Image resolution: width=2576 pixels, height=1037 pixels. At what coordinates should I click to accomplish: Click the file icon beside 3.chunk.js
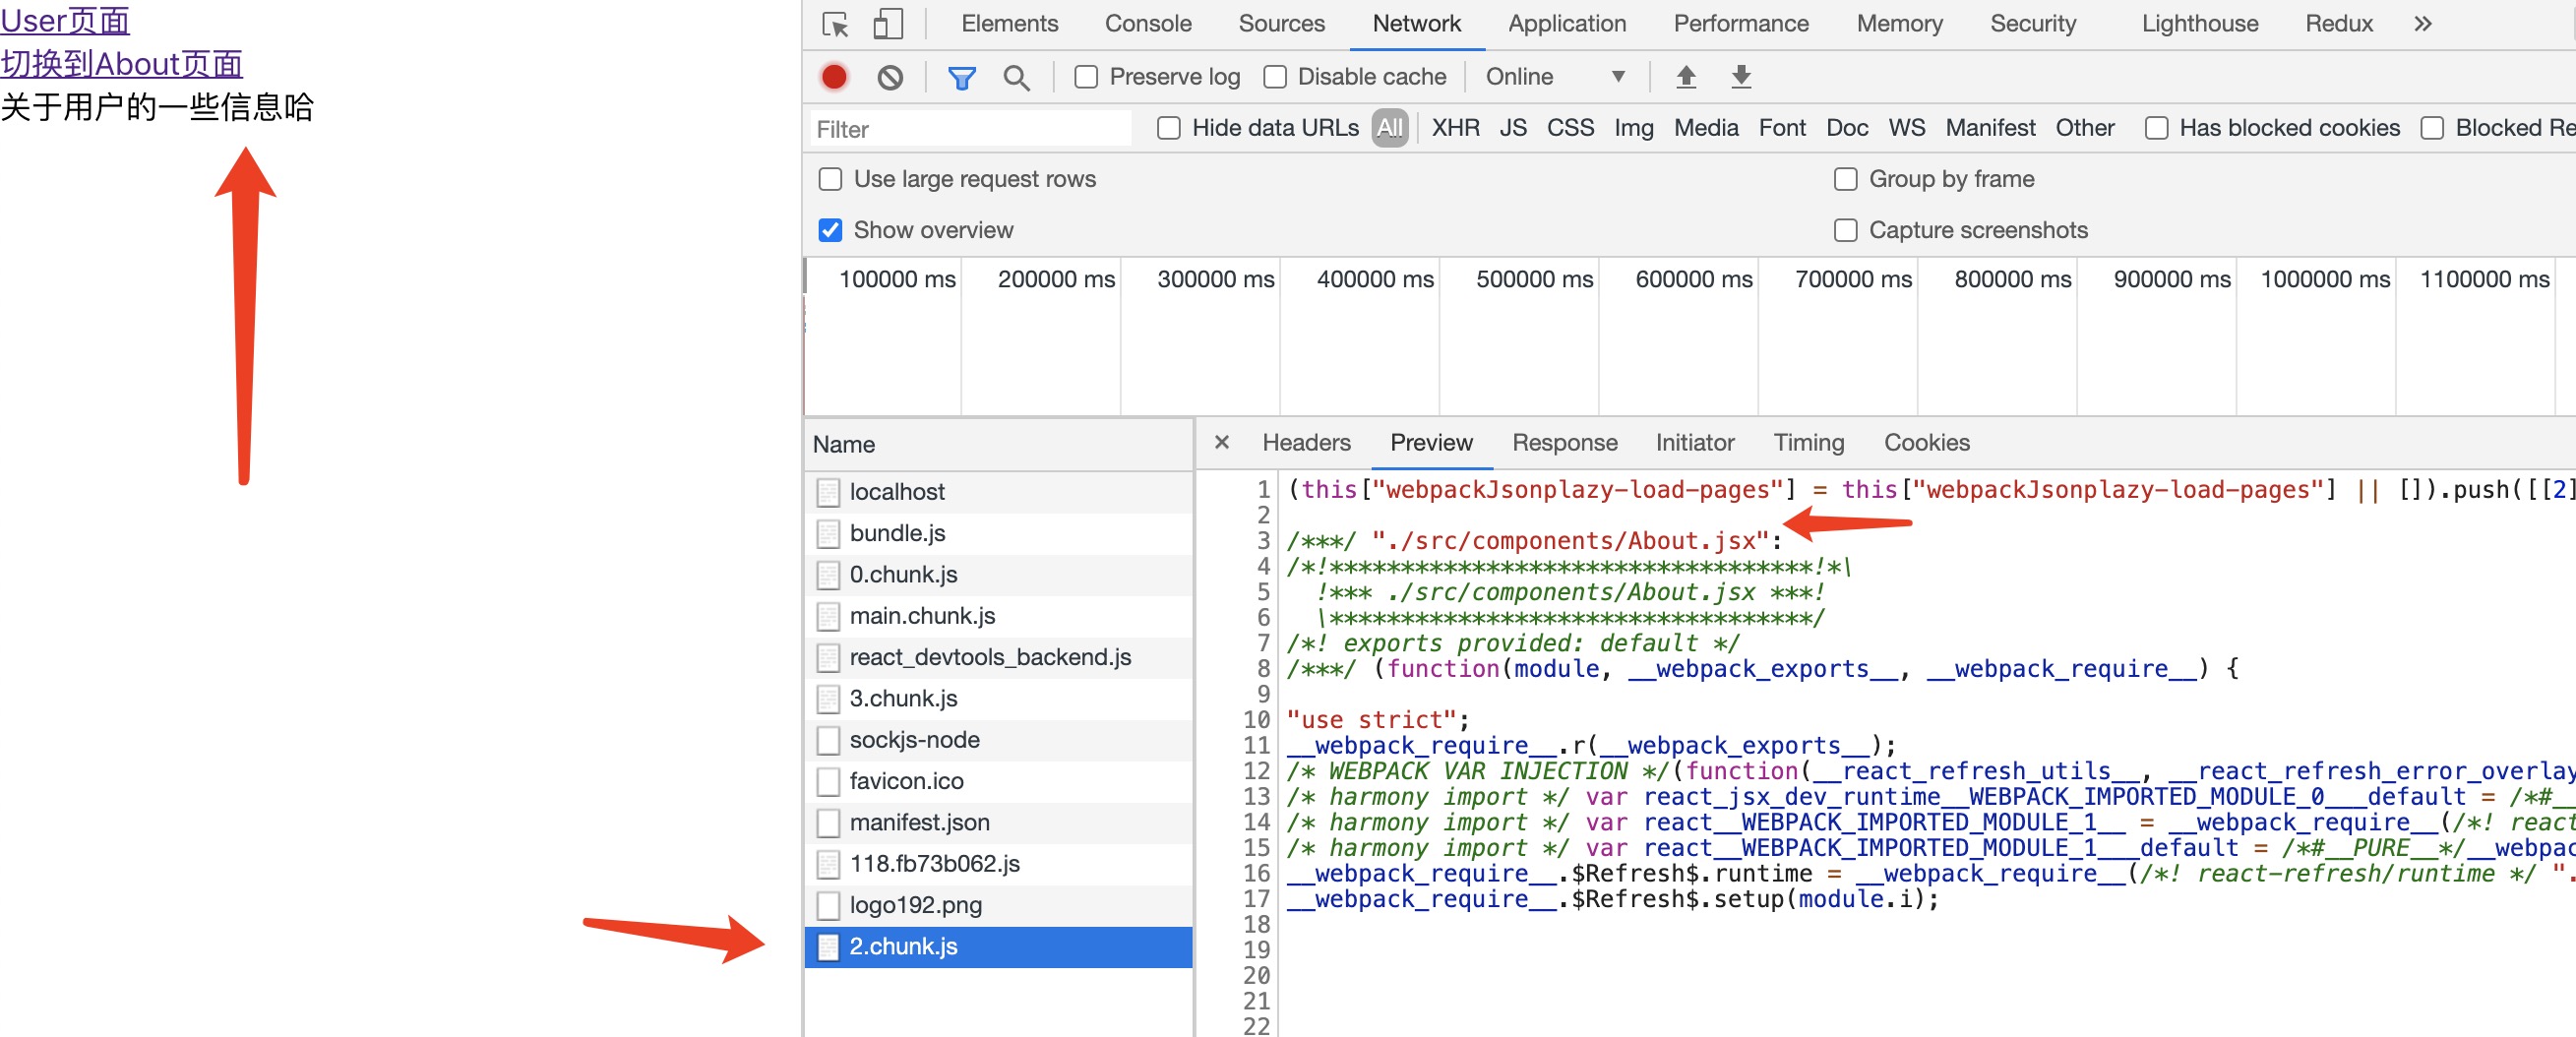[x=828, y=699]
